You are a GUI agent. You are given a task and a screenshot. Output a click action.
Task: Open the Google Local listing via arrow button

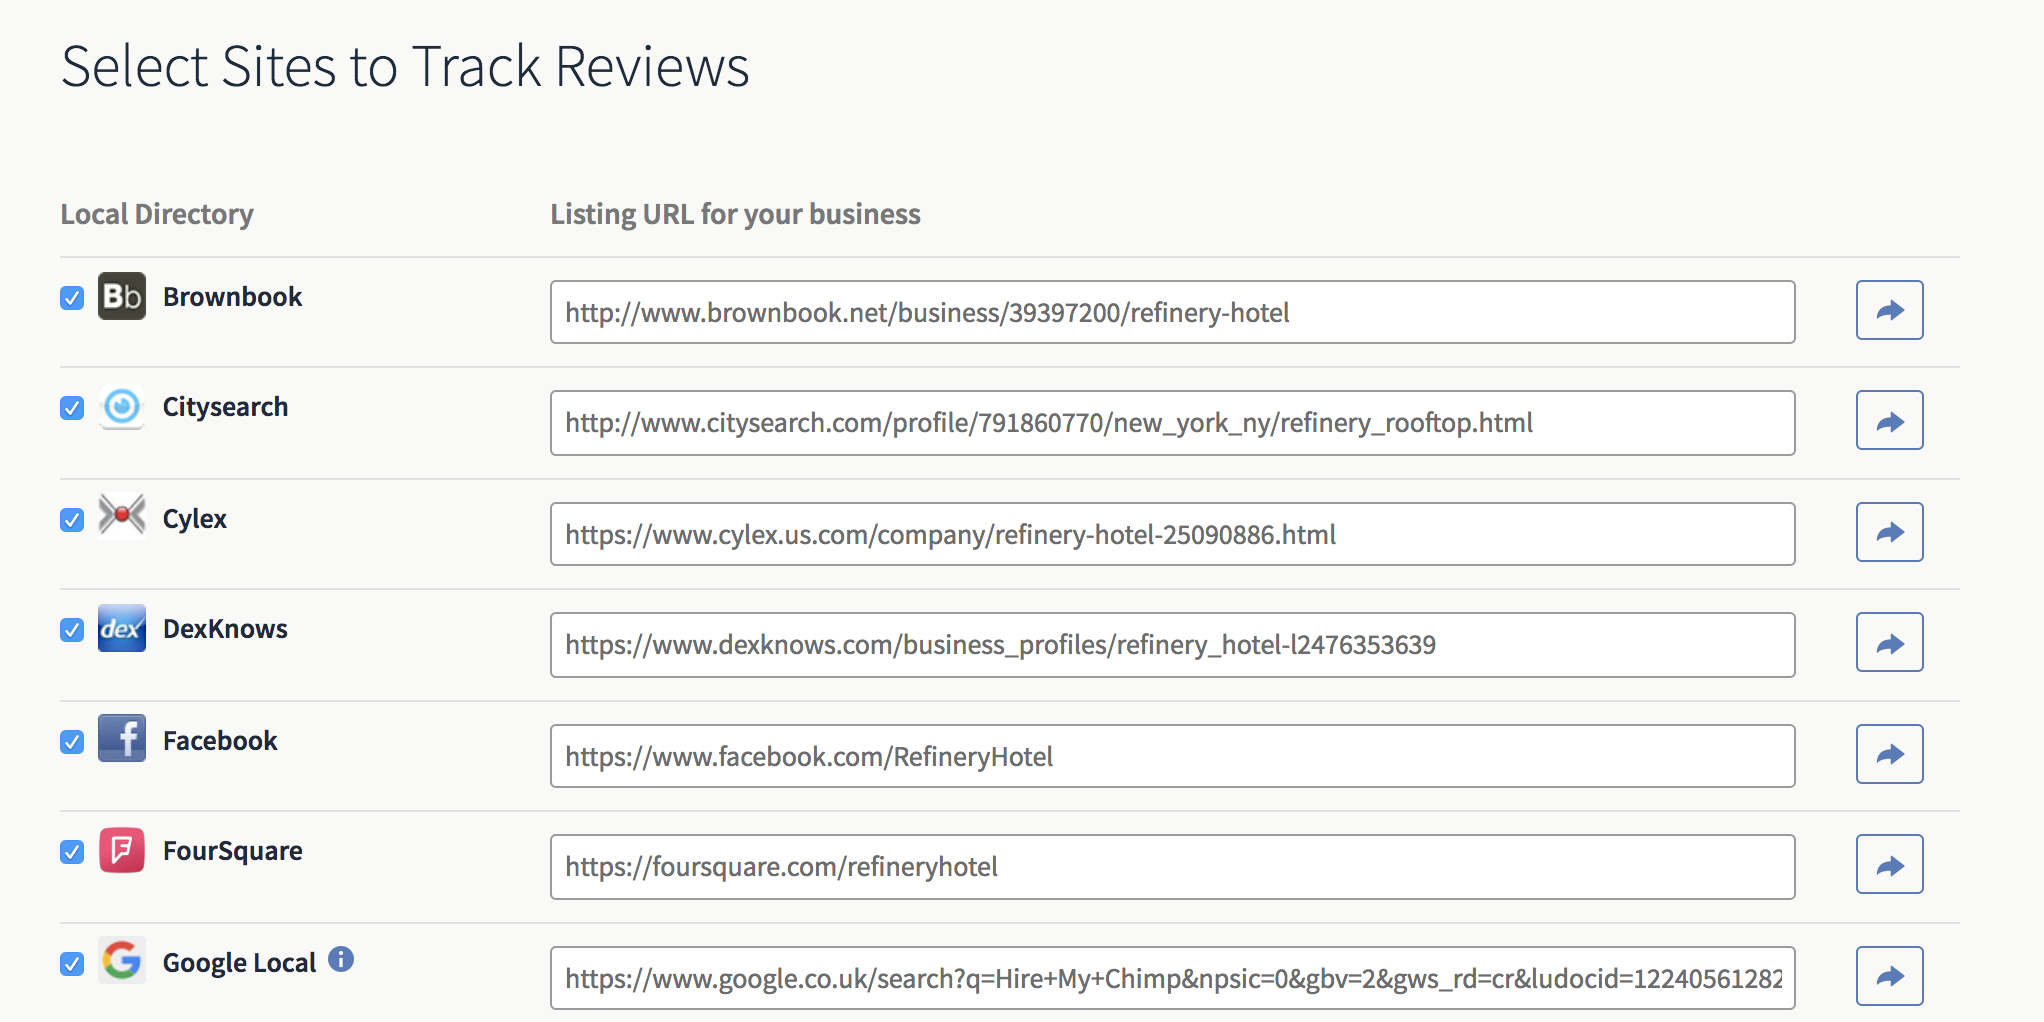coord(1889,976)
